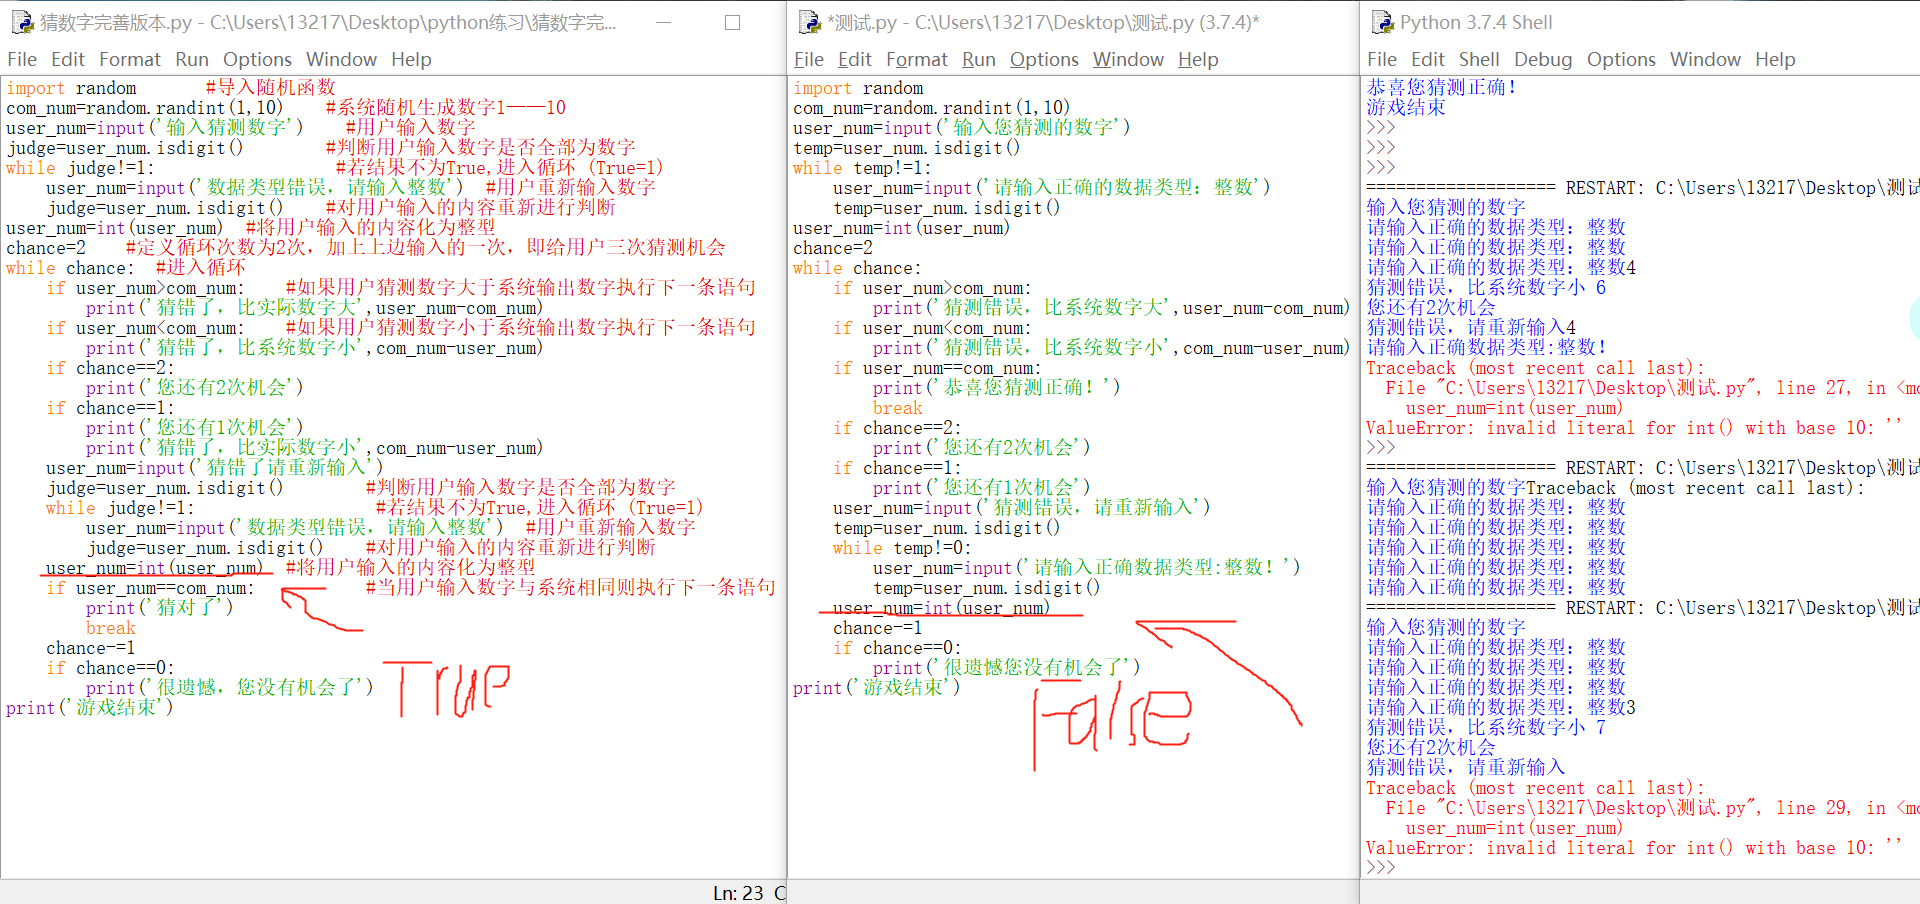Open Help menu in Python Shell window
The image size is (1920, 904).
click(x=1775, y=60)
